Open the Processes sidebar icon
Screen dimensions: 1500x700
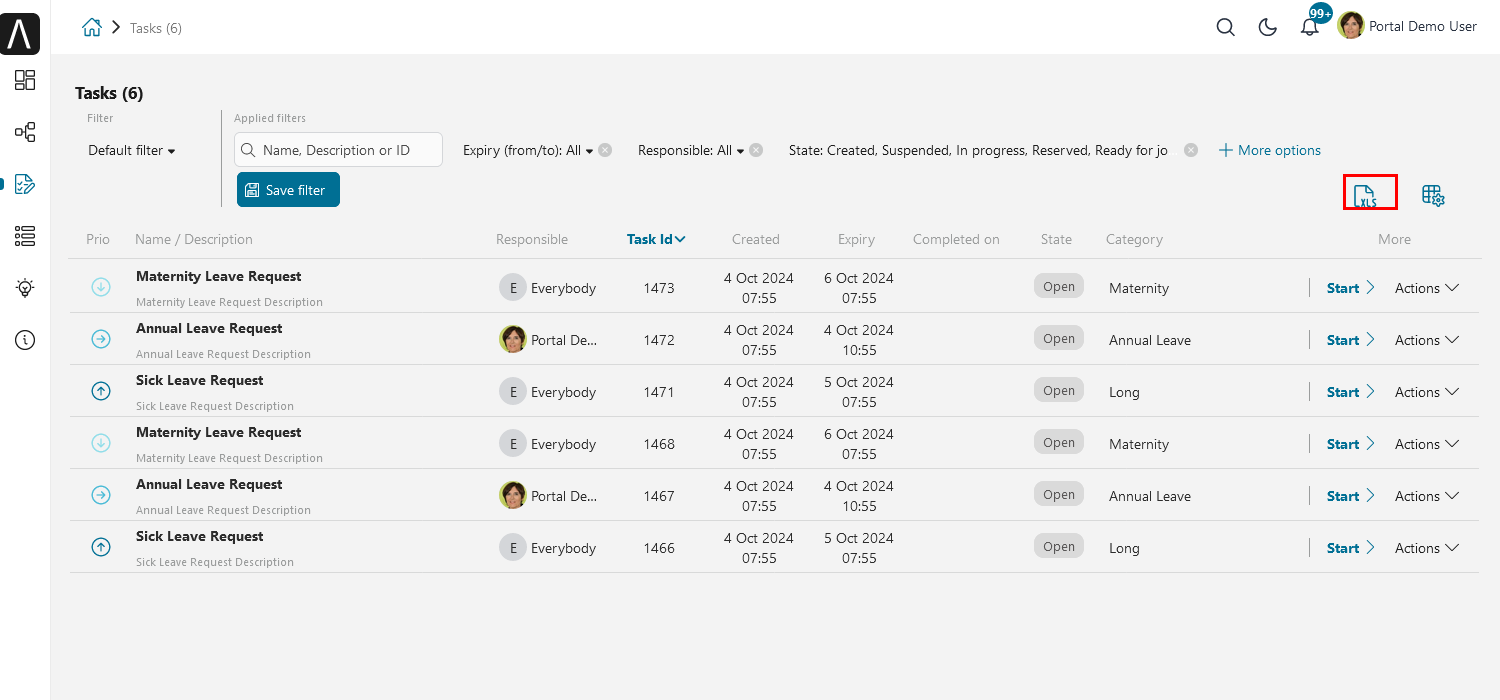click(x=25, y=132)
